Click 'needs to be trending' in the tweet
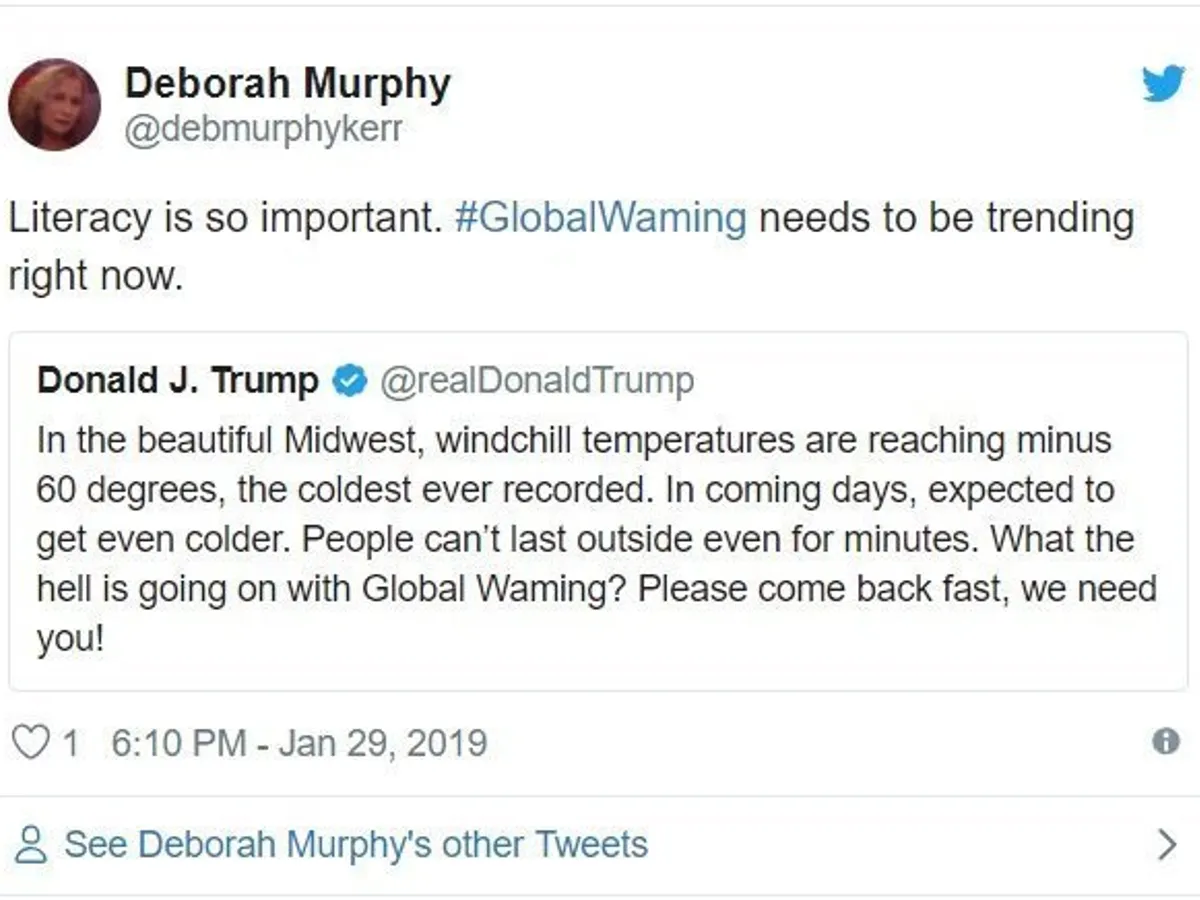The height and width of the screenshot is (900, 1200). 945,218
